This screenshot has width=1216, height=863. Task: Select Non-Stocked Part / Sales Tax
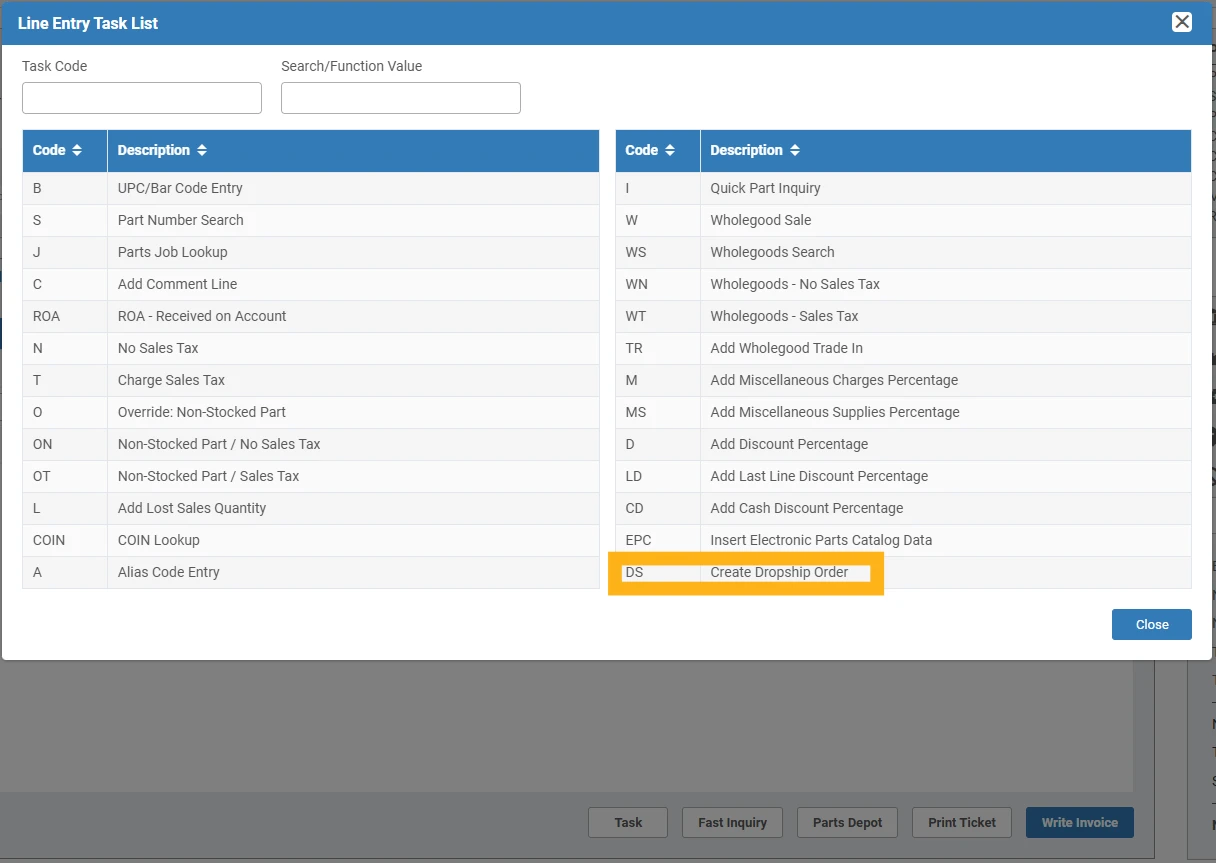point(311,476)
